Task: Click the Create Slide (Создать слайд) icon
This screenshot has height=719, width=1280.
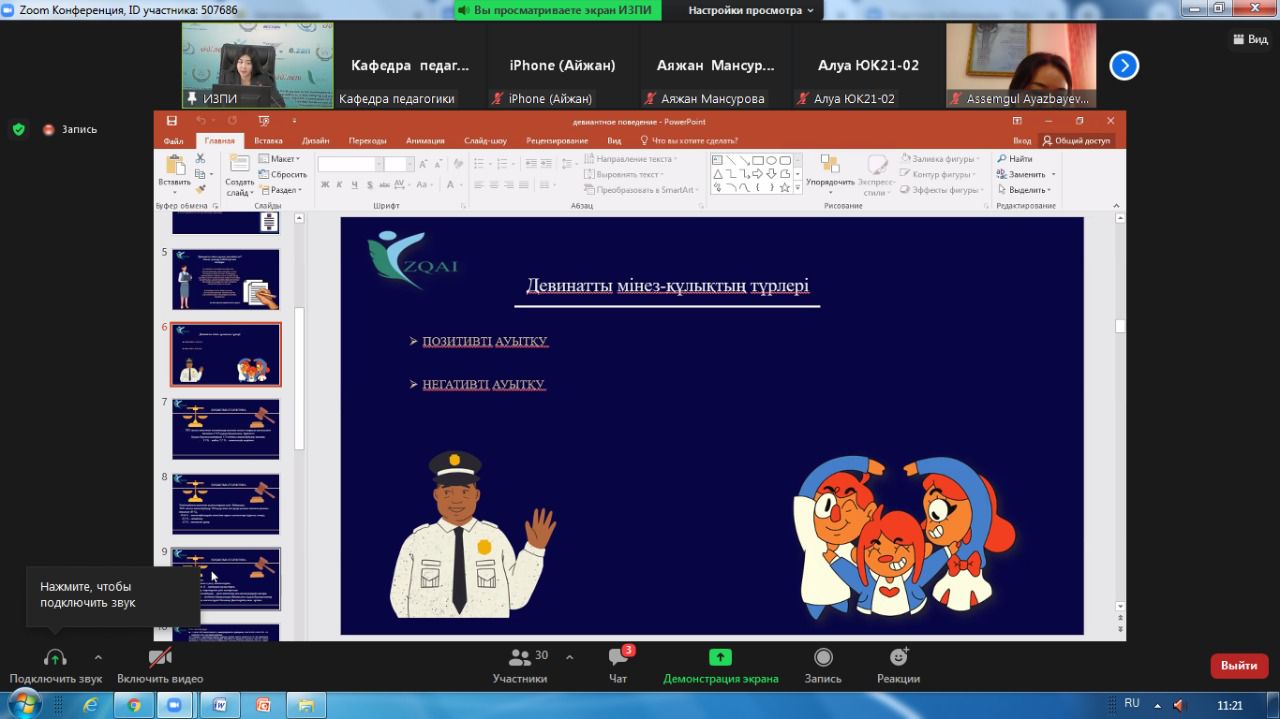Action: click(x=239, y=165)
